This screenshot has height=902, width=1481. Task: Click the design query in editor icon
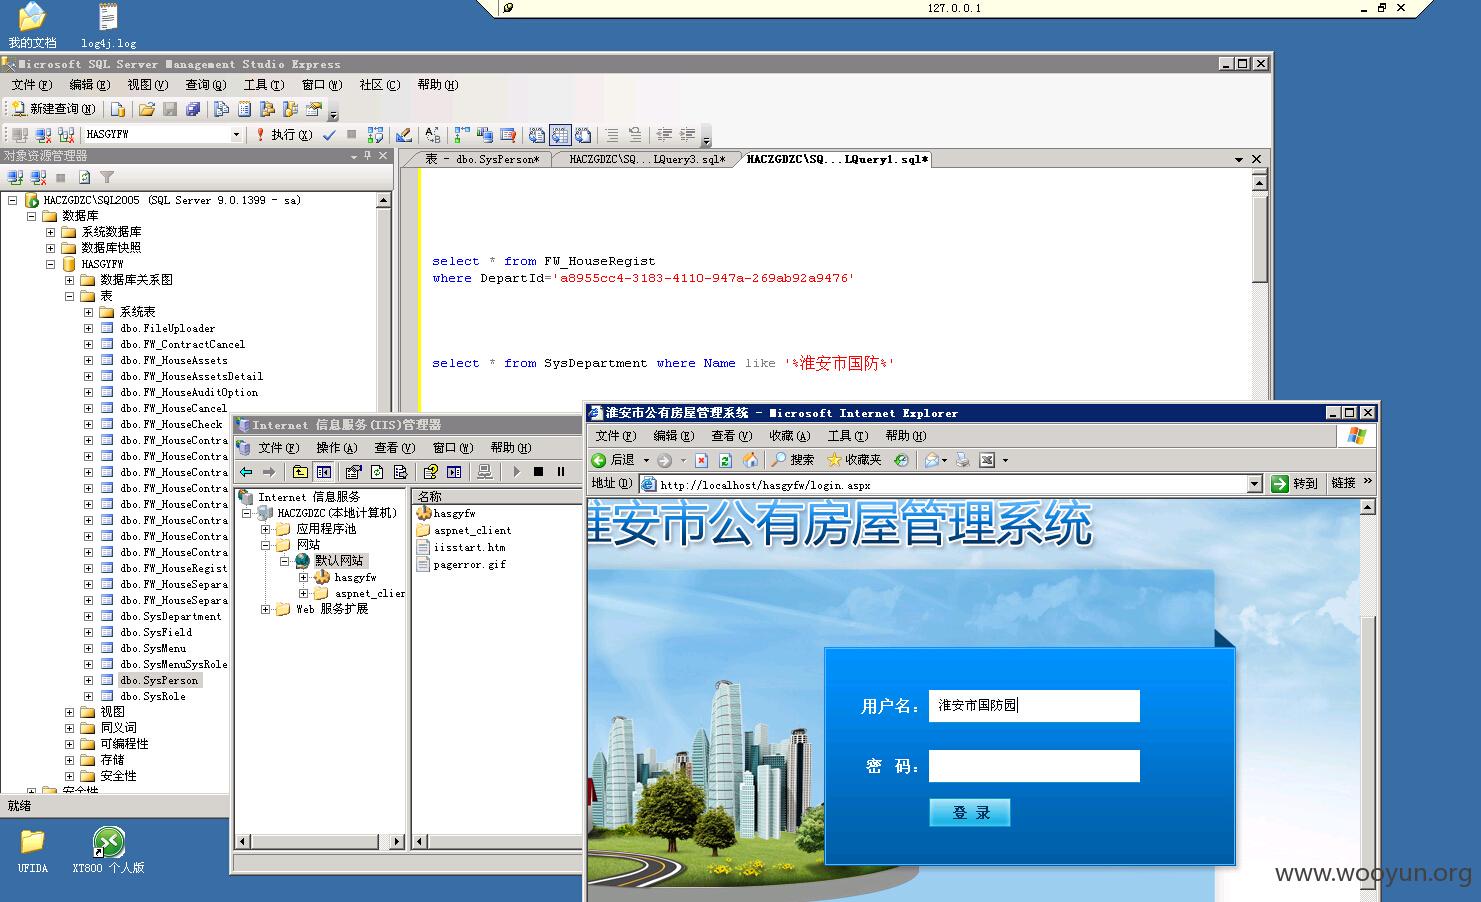(x=404, y=134)
